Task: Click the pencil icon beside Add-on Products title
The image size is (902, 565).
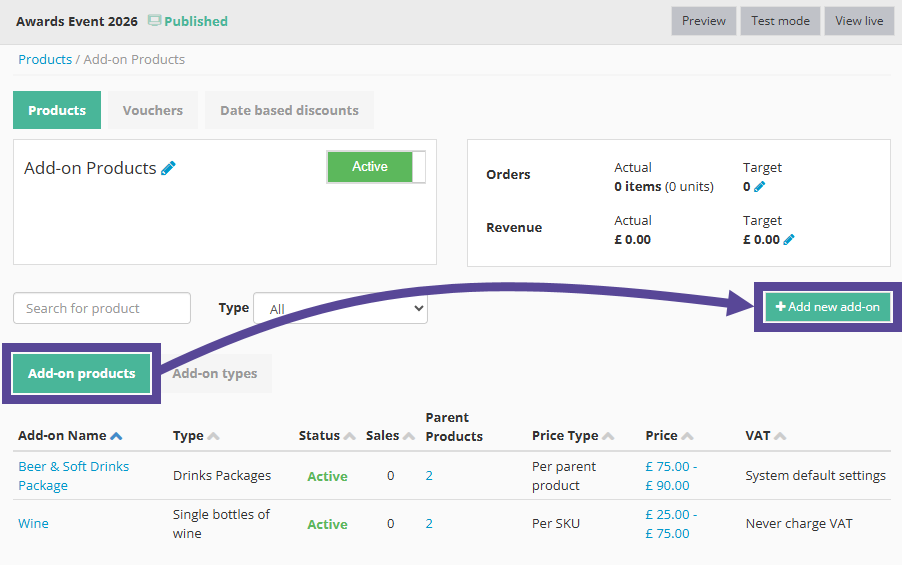Action: click(x=168, y=168)
